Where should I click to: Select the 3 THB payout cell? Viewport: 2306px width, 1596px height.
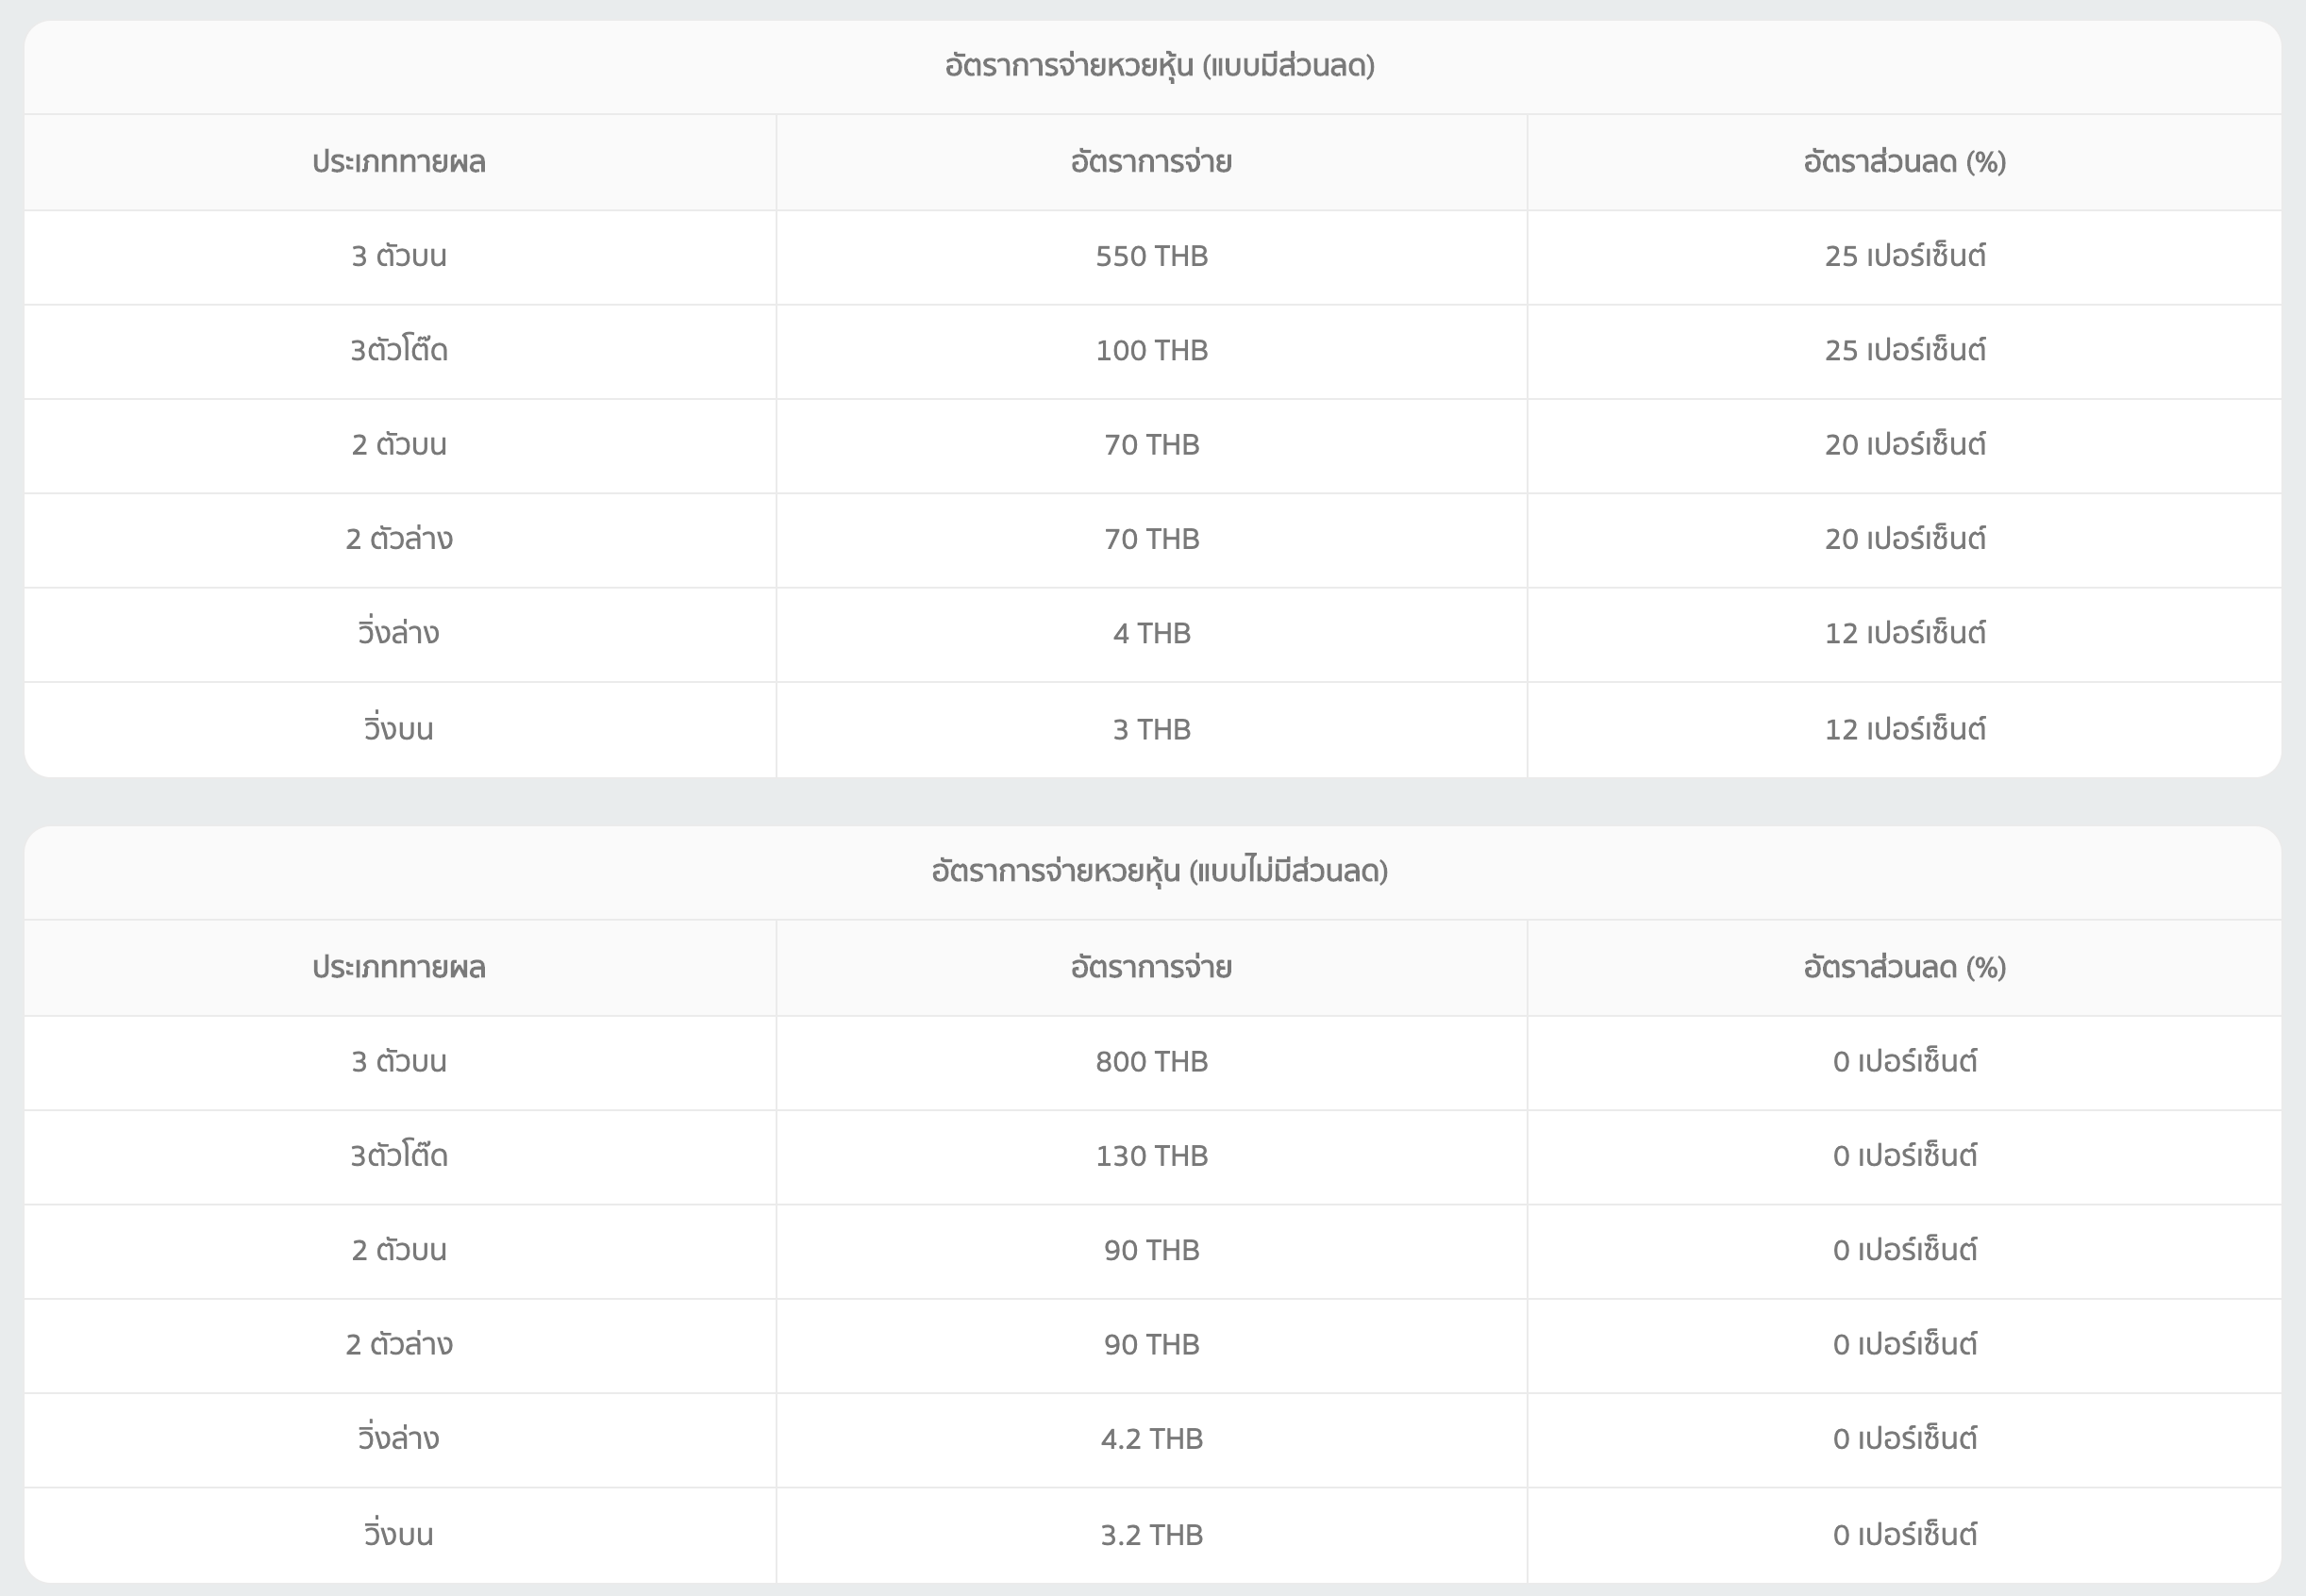coord(1151,729)
